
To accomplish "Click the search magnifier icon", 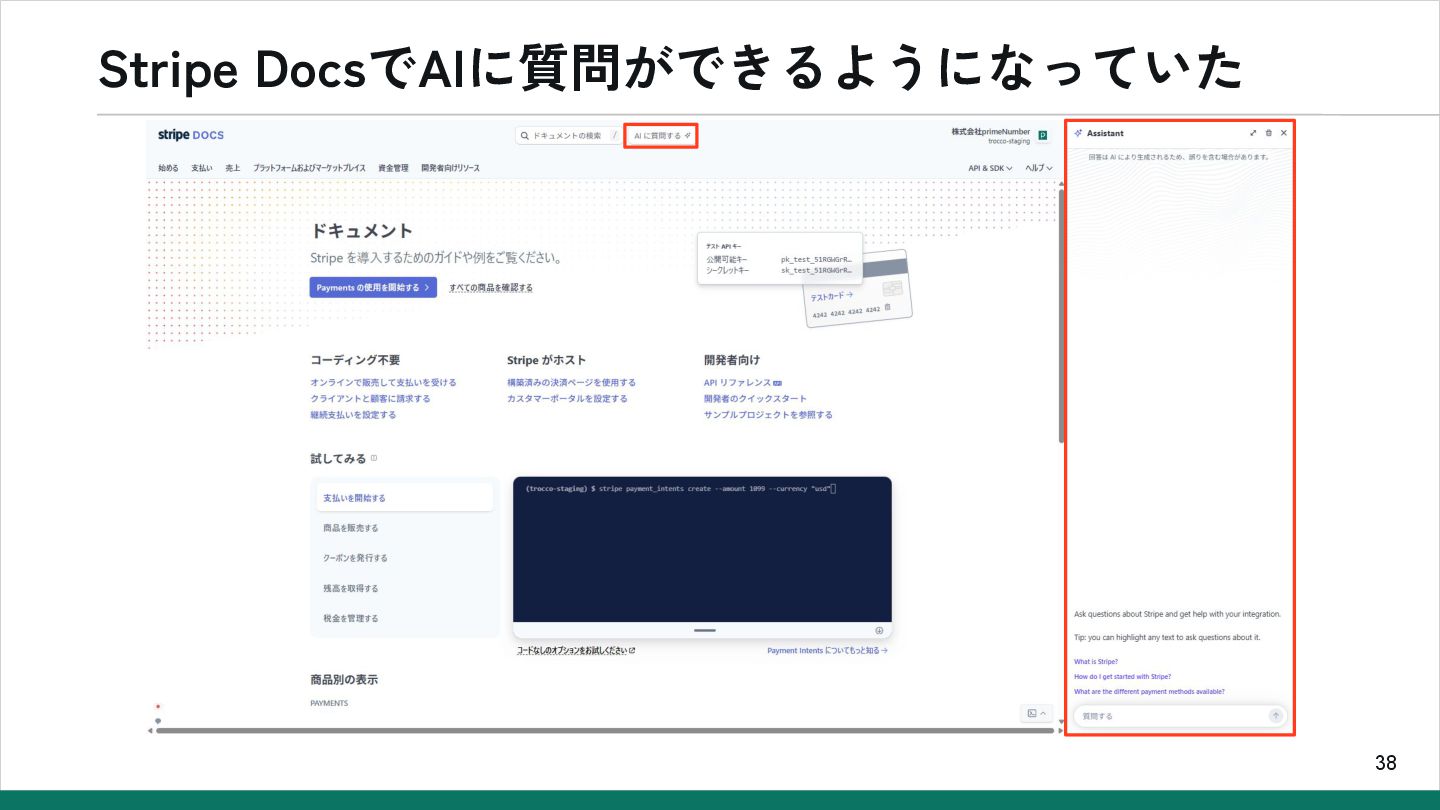I will tap(525, 135).
